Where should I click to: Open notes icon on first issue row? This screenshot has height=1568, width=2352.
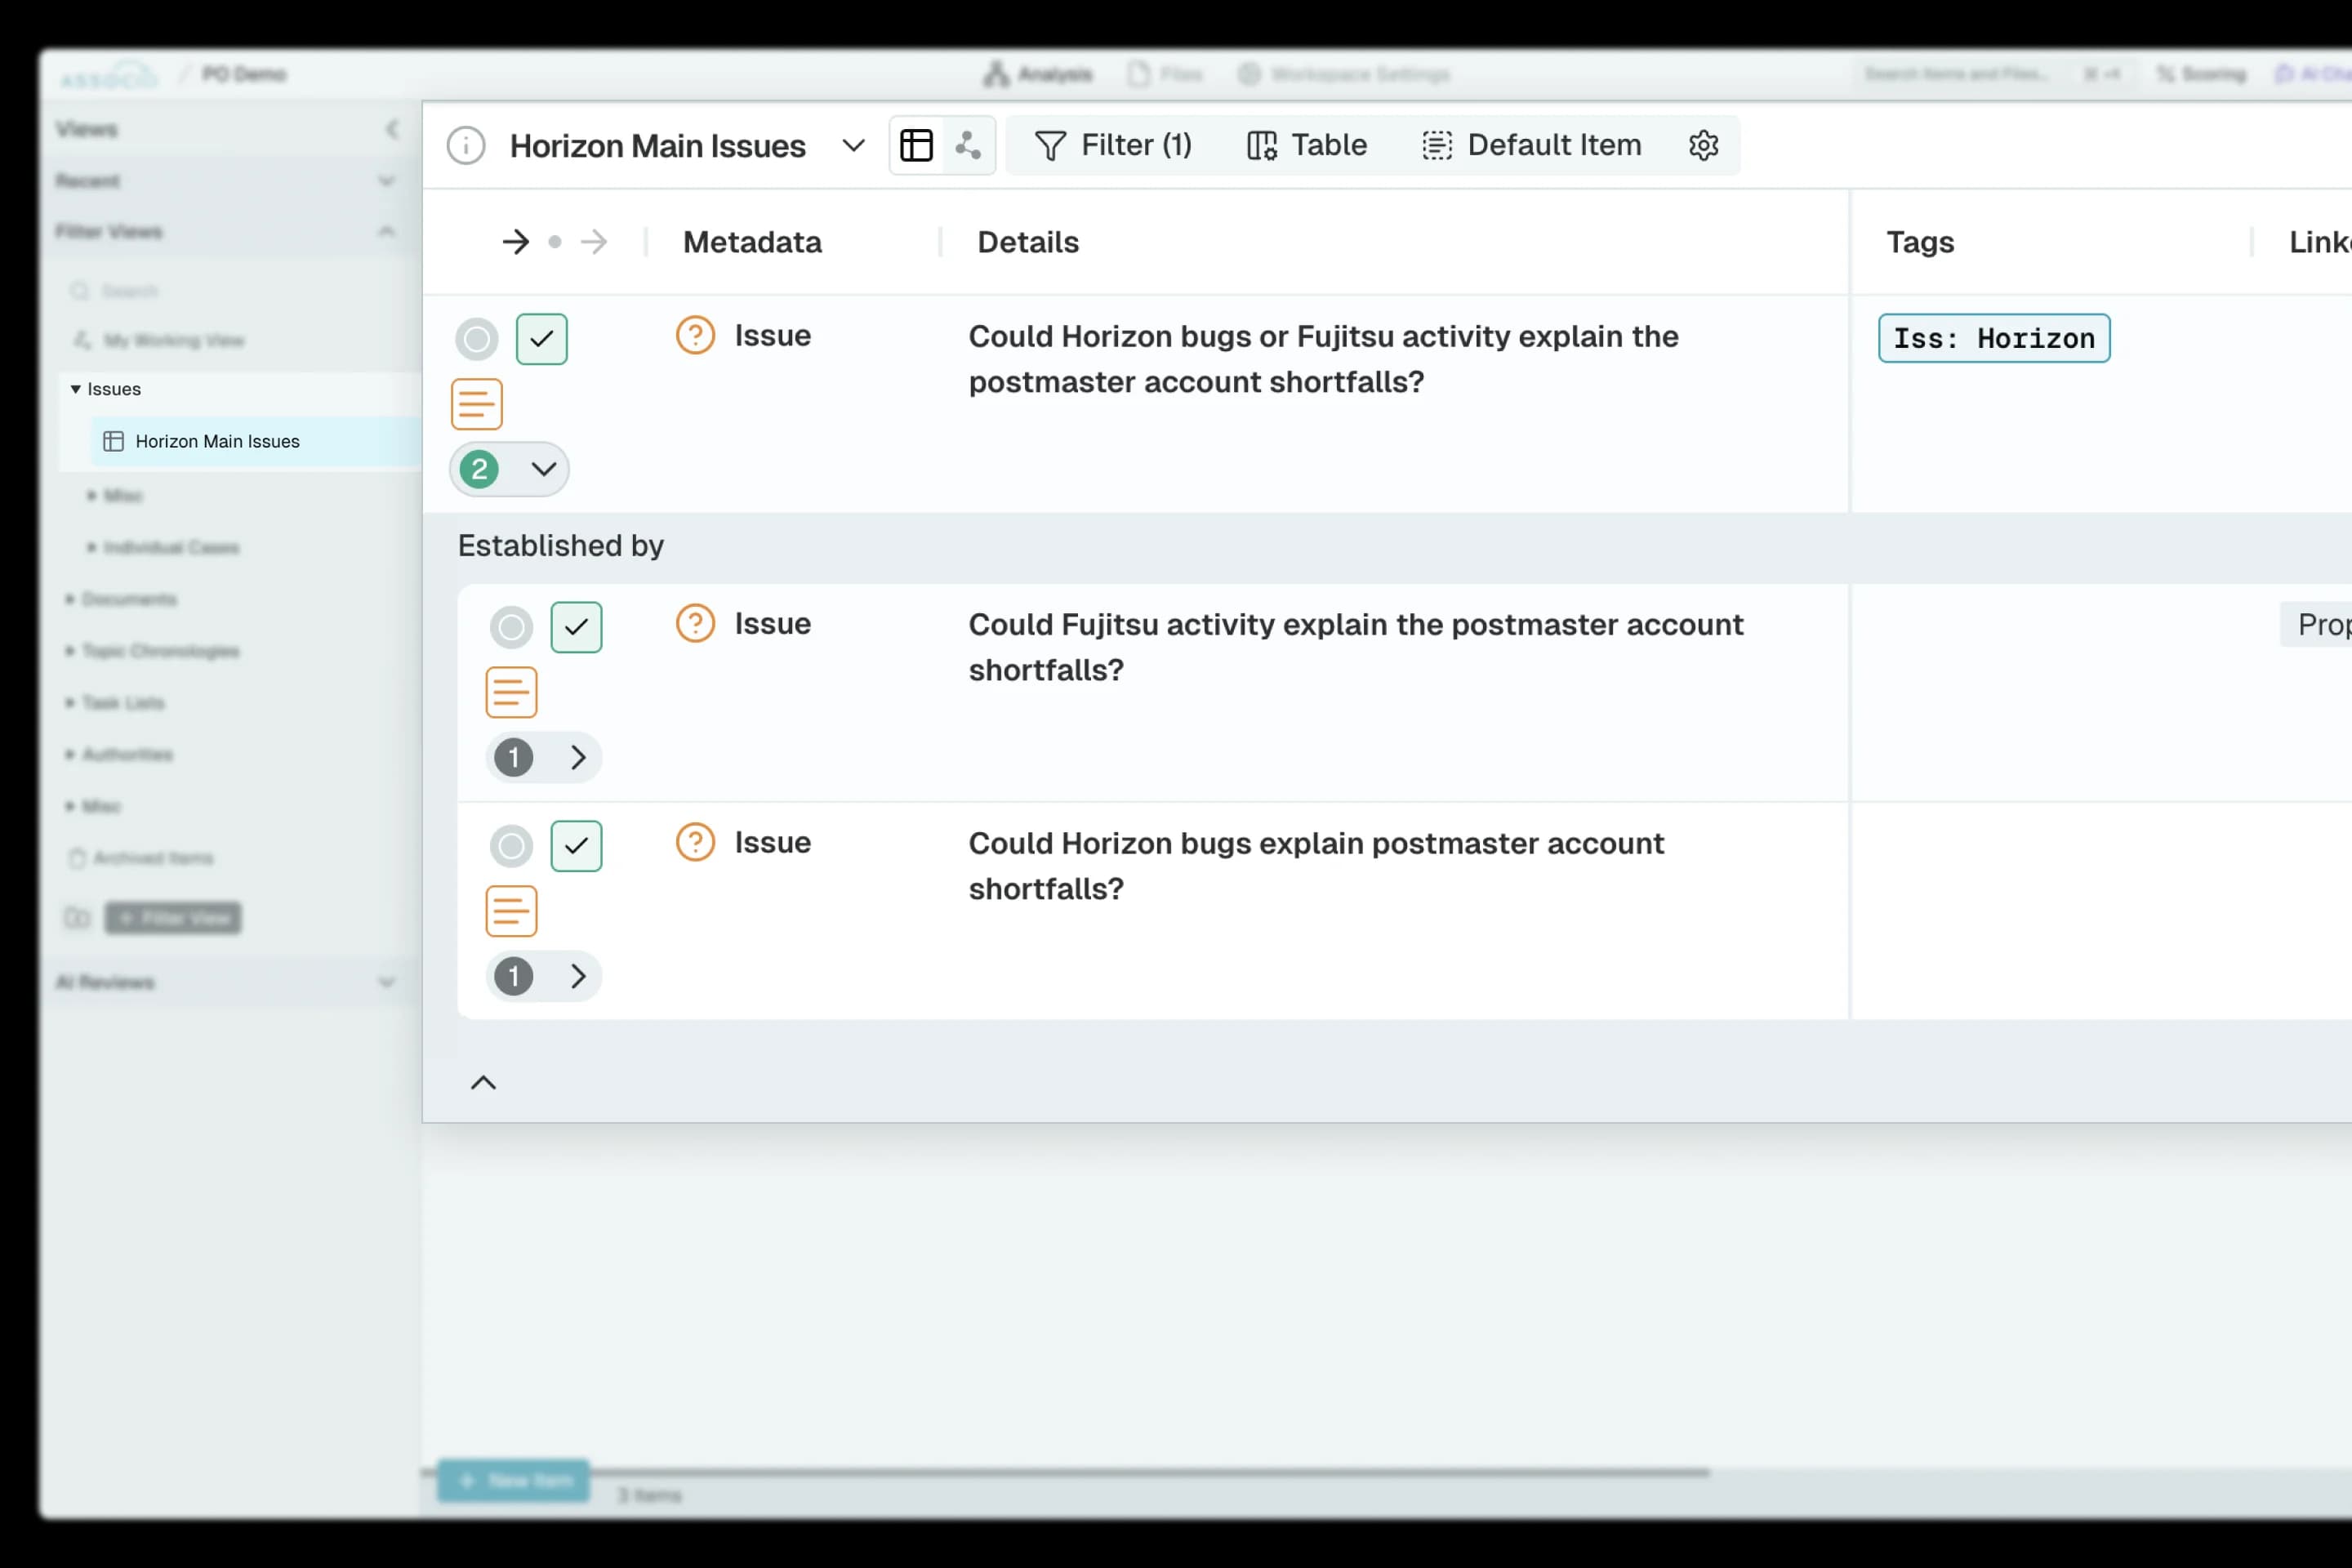click(477, 404)
